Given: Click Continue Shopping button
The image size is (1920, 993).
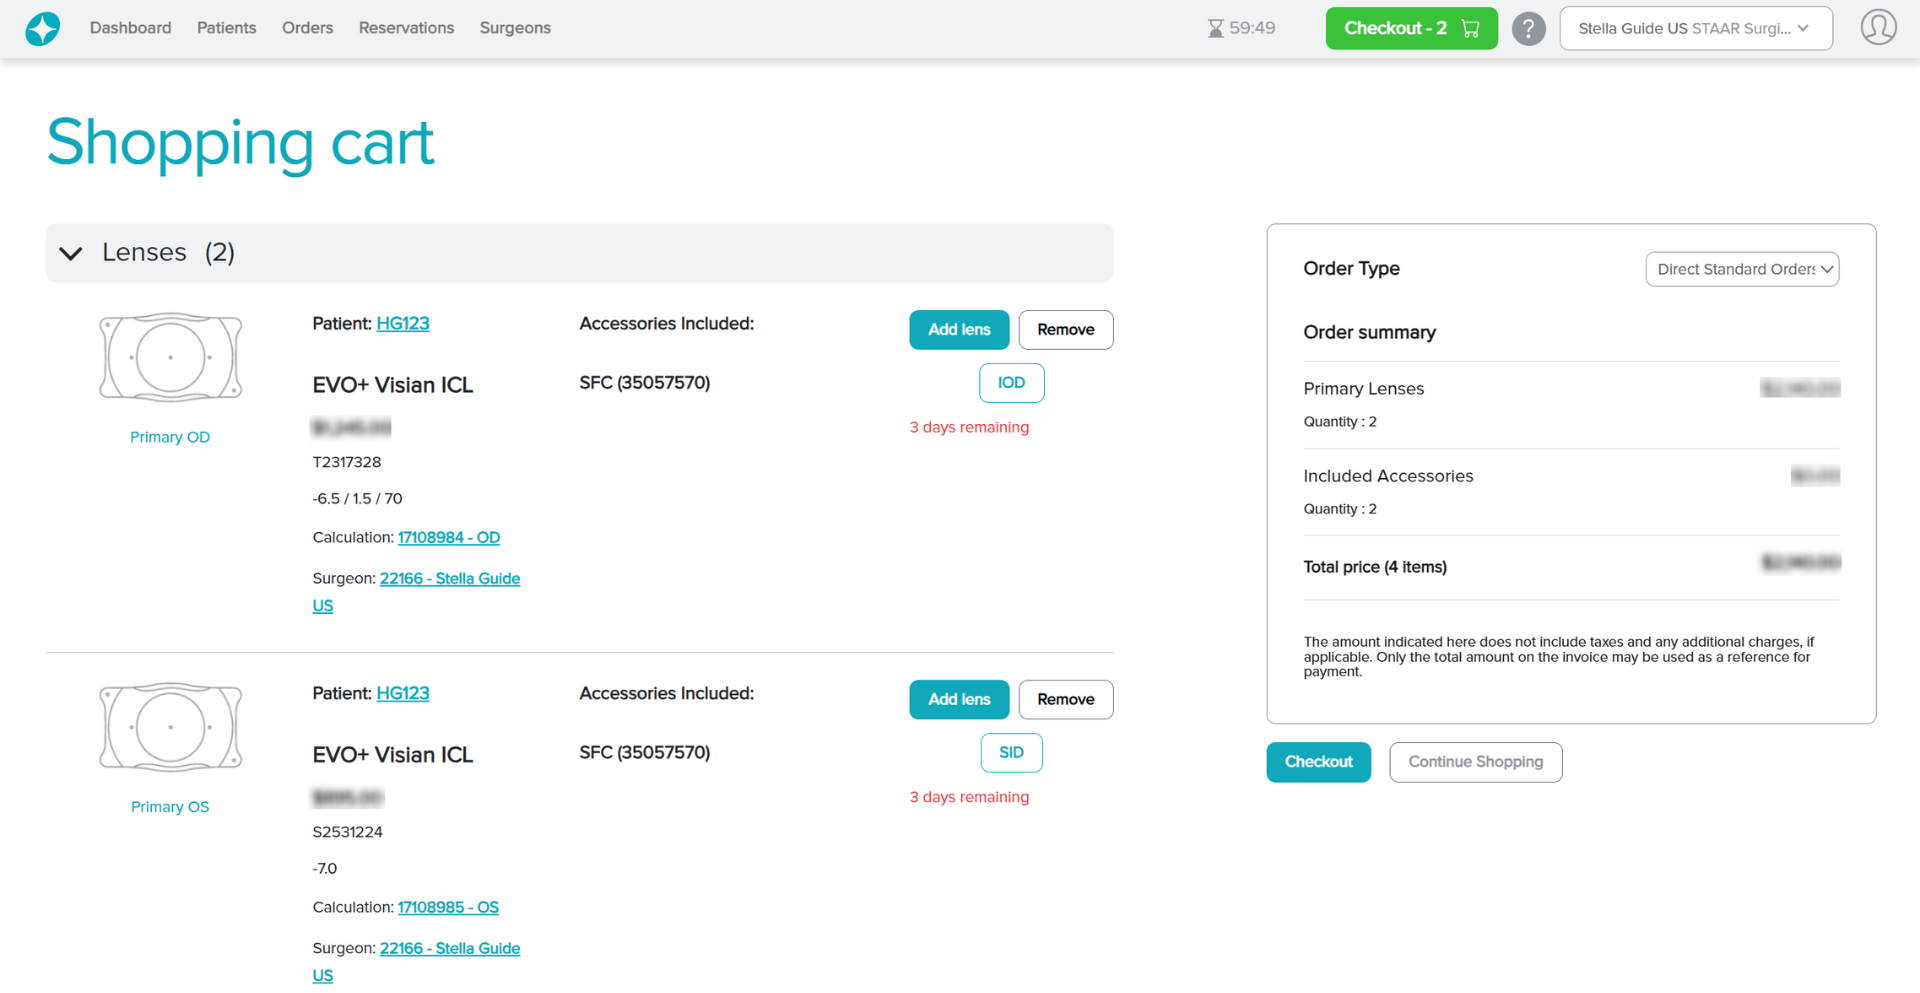Looking at the screenshot, I should click(1475, 762).
